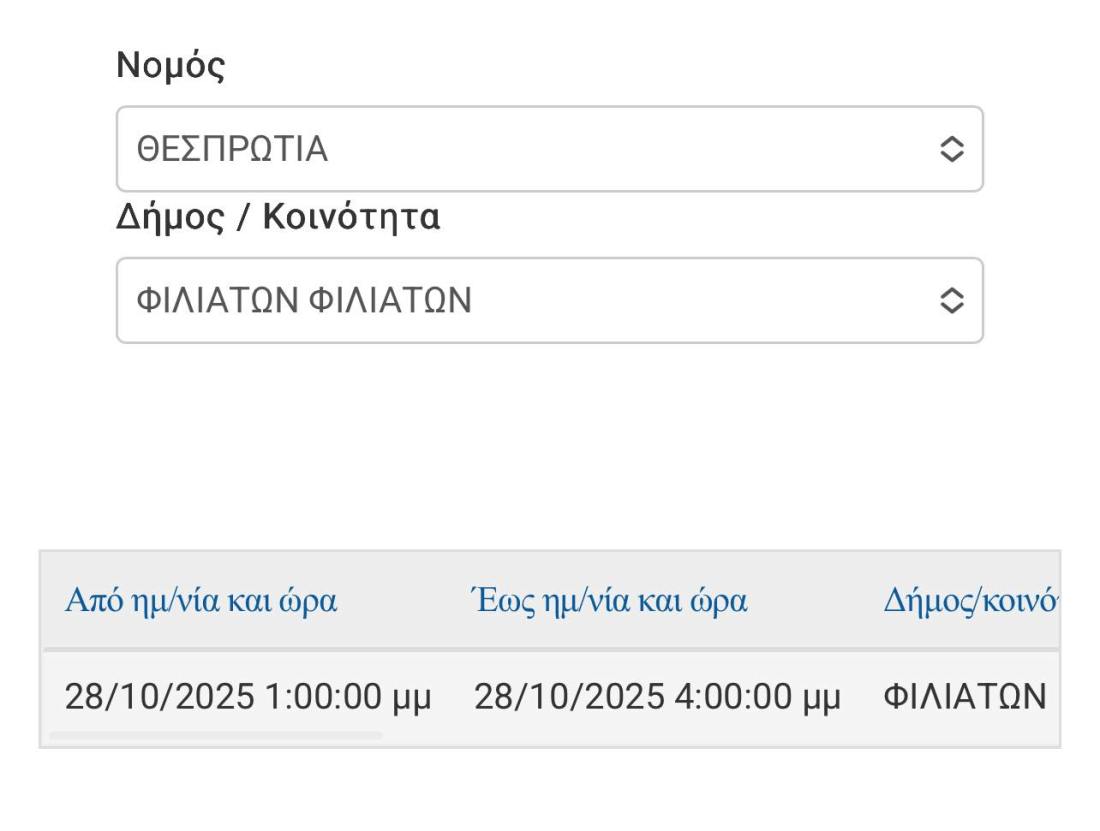Sort by Από ημ/νία και ώρα column
This screenshot has height=831, width=1100.
[x=201, y=602]
